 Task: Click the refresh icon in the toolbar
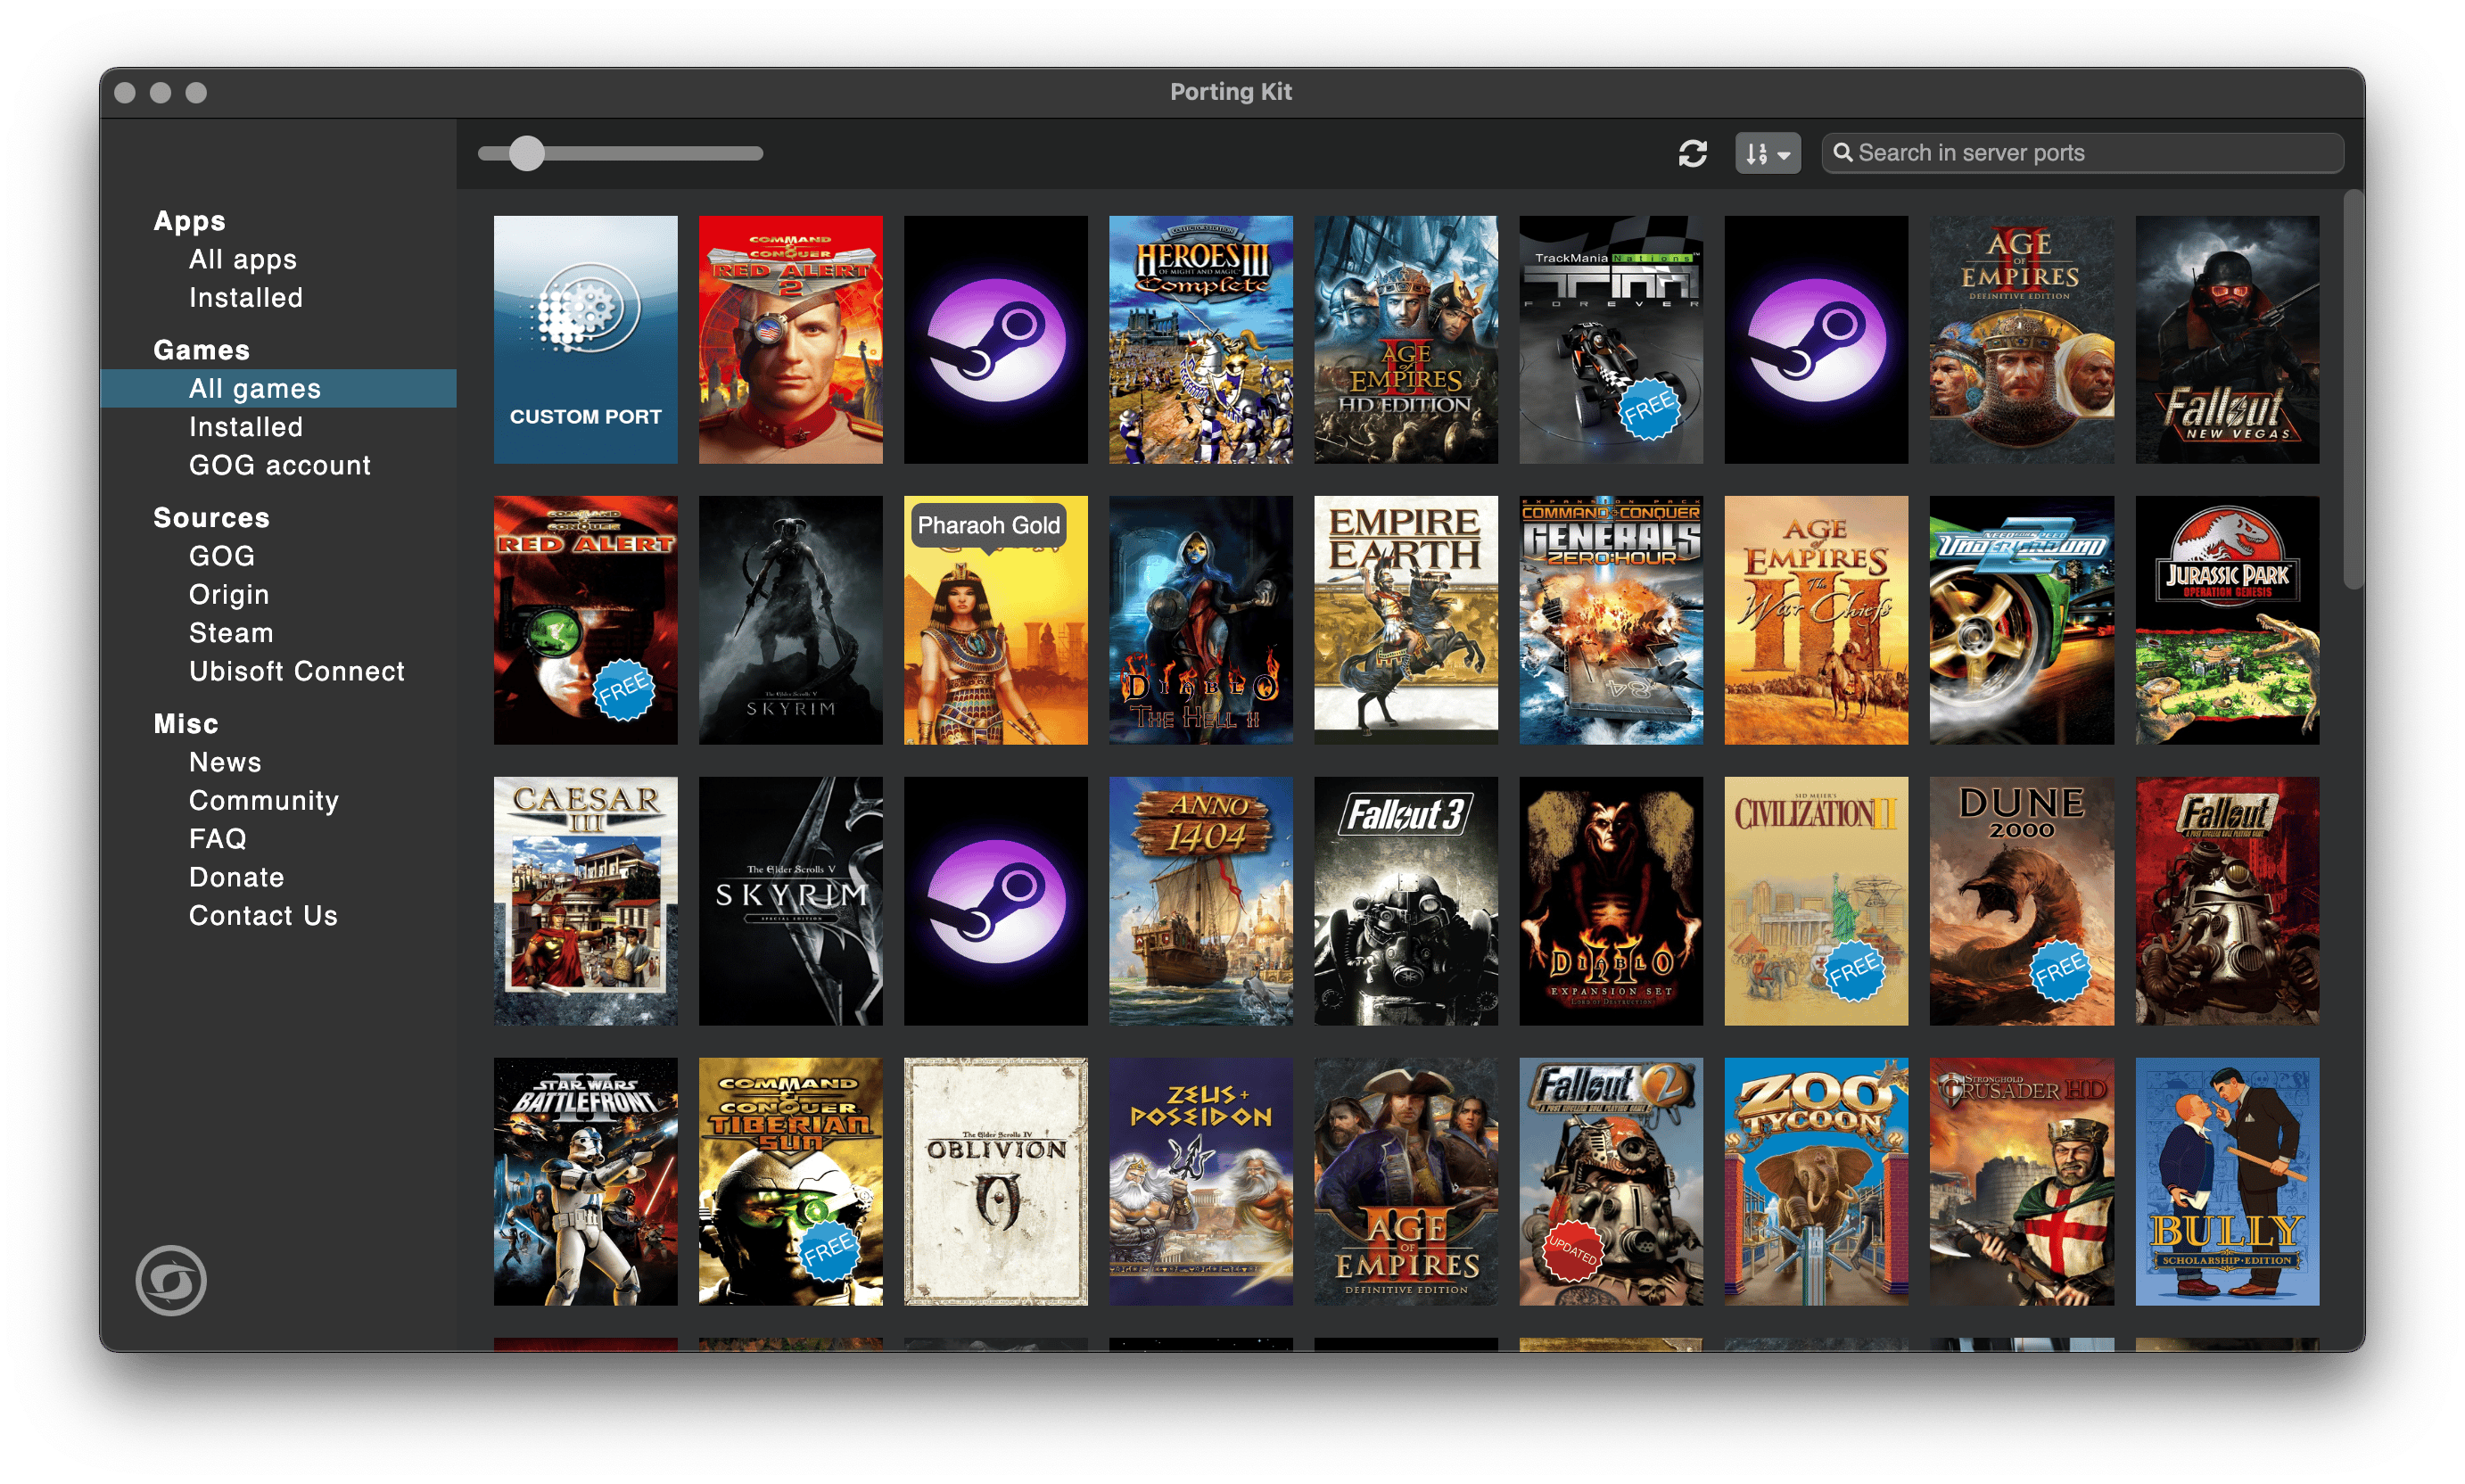(x=1692, y=153)
